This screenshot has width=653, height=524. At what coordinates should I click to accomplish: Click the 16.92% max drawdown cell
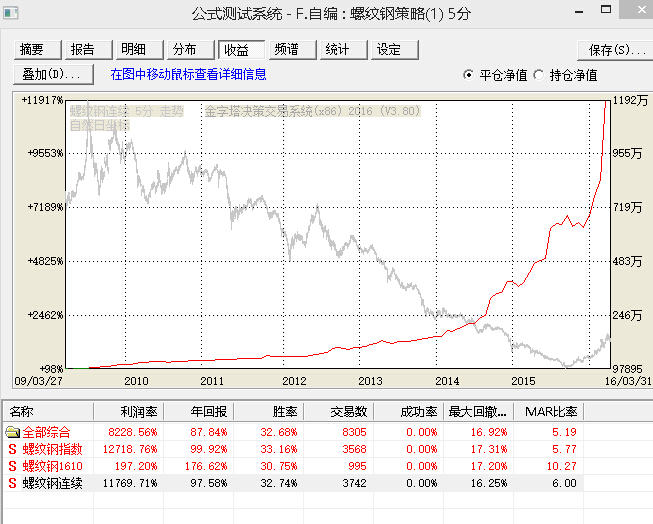(489, 432)
